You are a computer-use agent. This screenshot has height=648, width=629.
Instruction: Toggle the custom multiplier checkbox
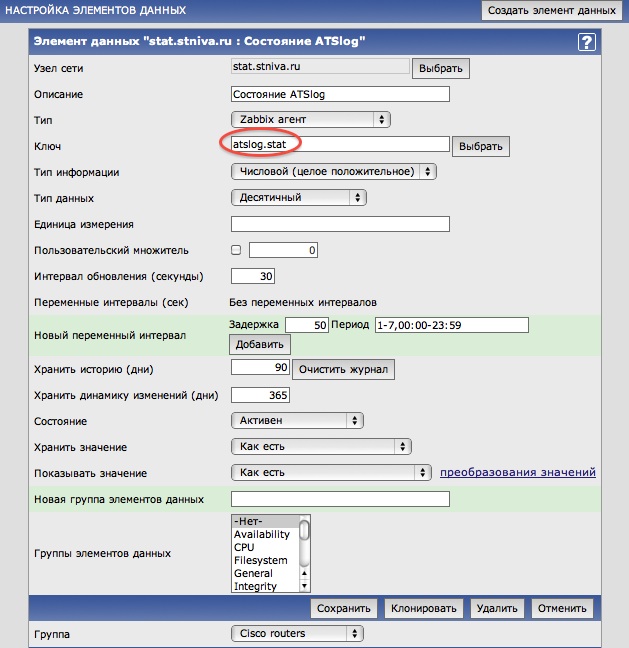[236, 249]
